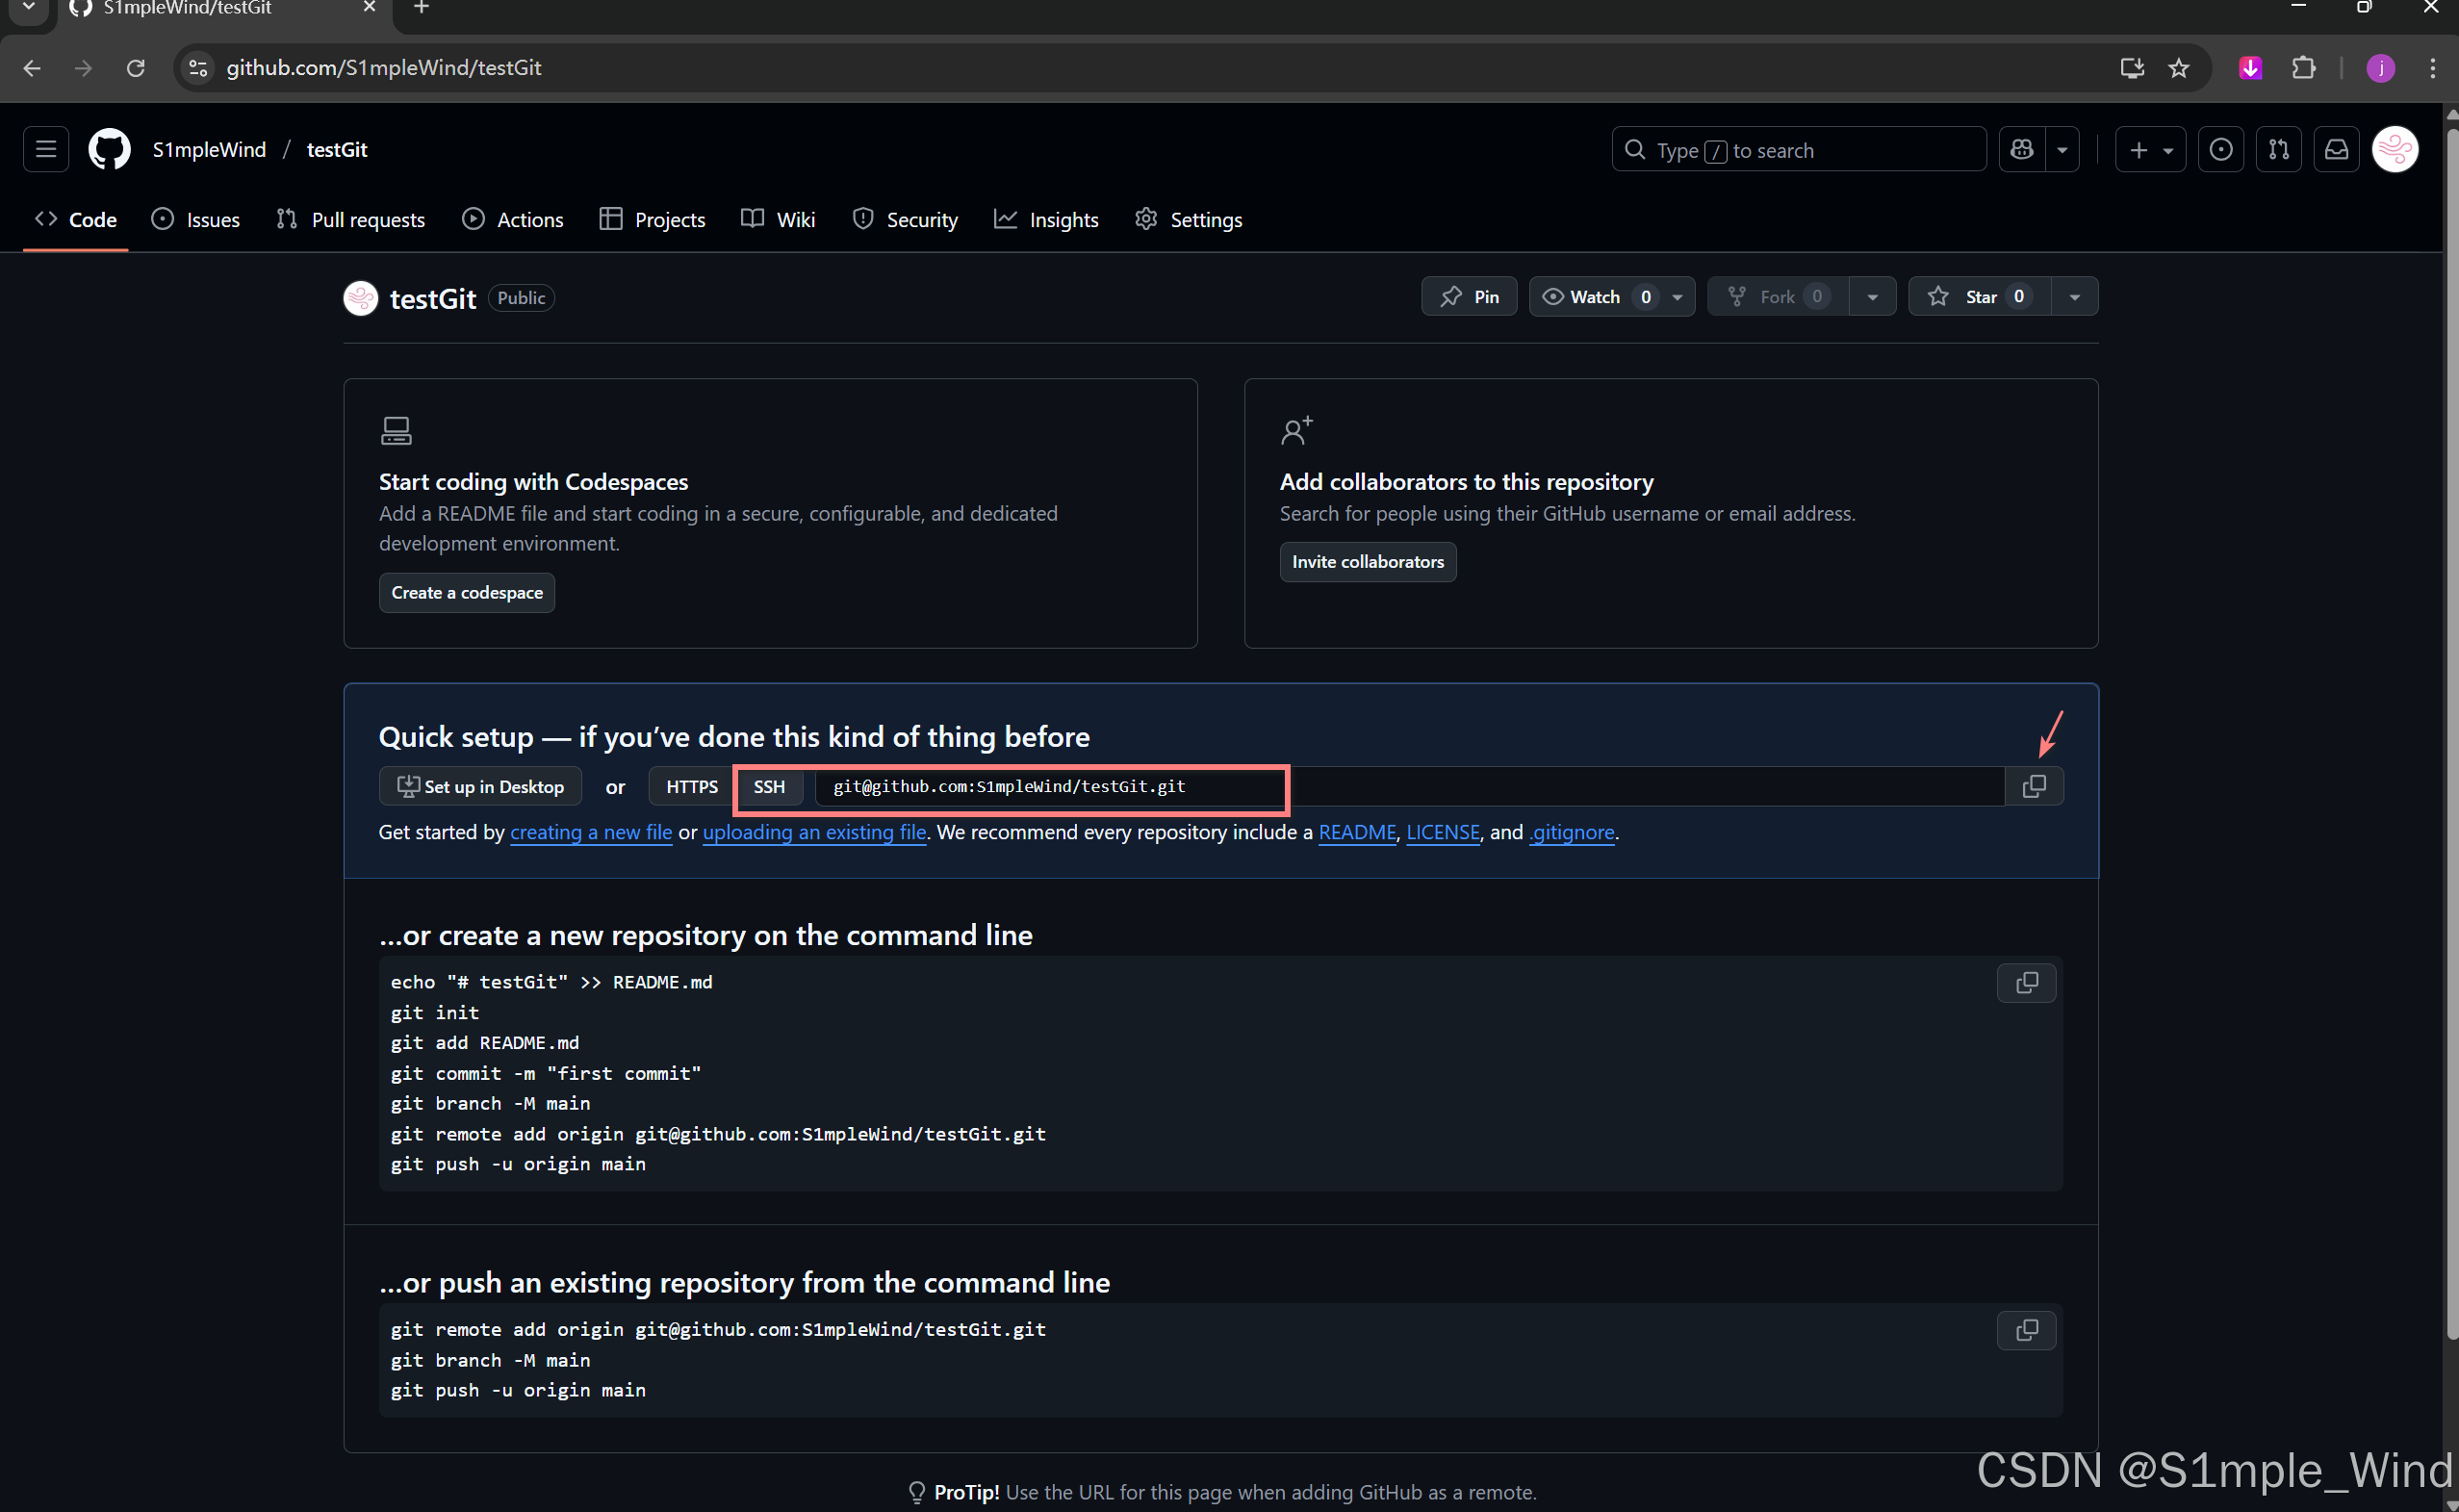Open the user avatar menu
Screen dimensions: 2459x1512
tap(2395, 150)
